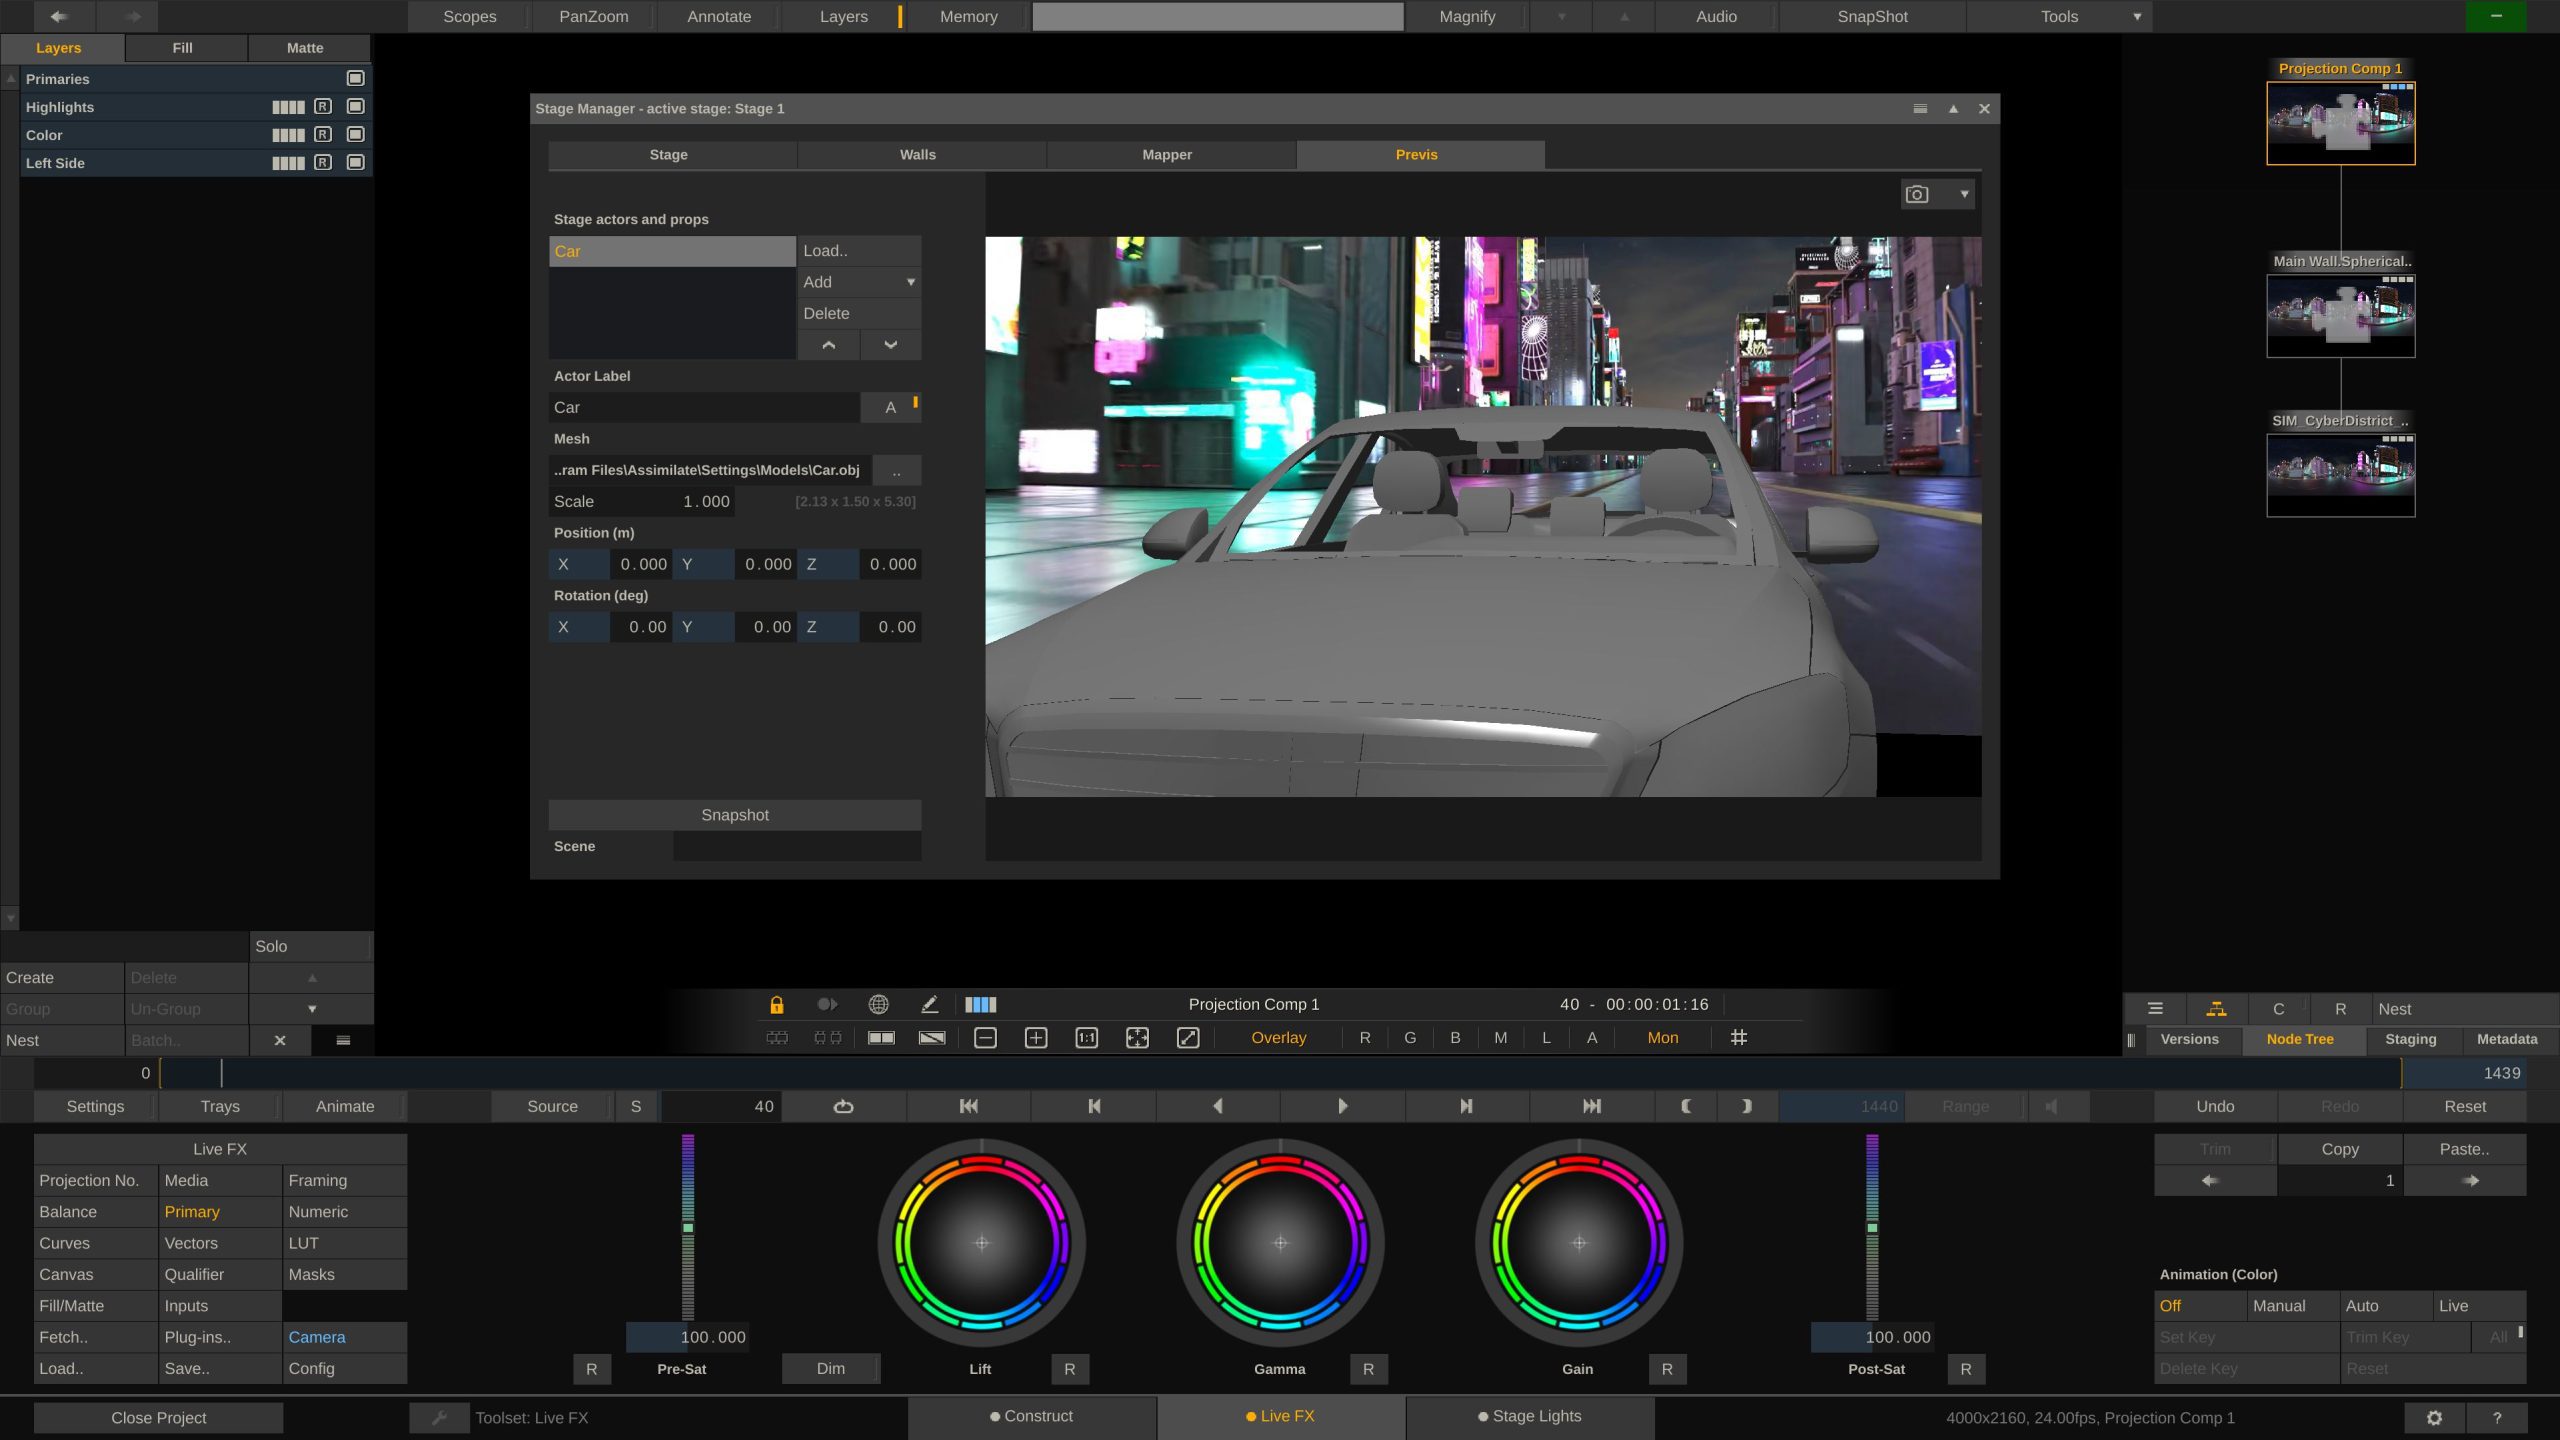Enable loop playback in the transport bar

(x=842, y=1106)
